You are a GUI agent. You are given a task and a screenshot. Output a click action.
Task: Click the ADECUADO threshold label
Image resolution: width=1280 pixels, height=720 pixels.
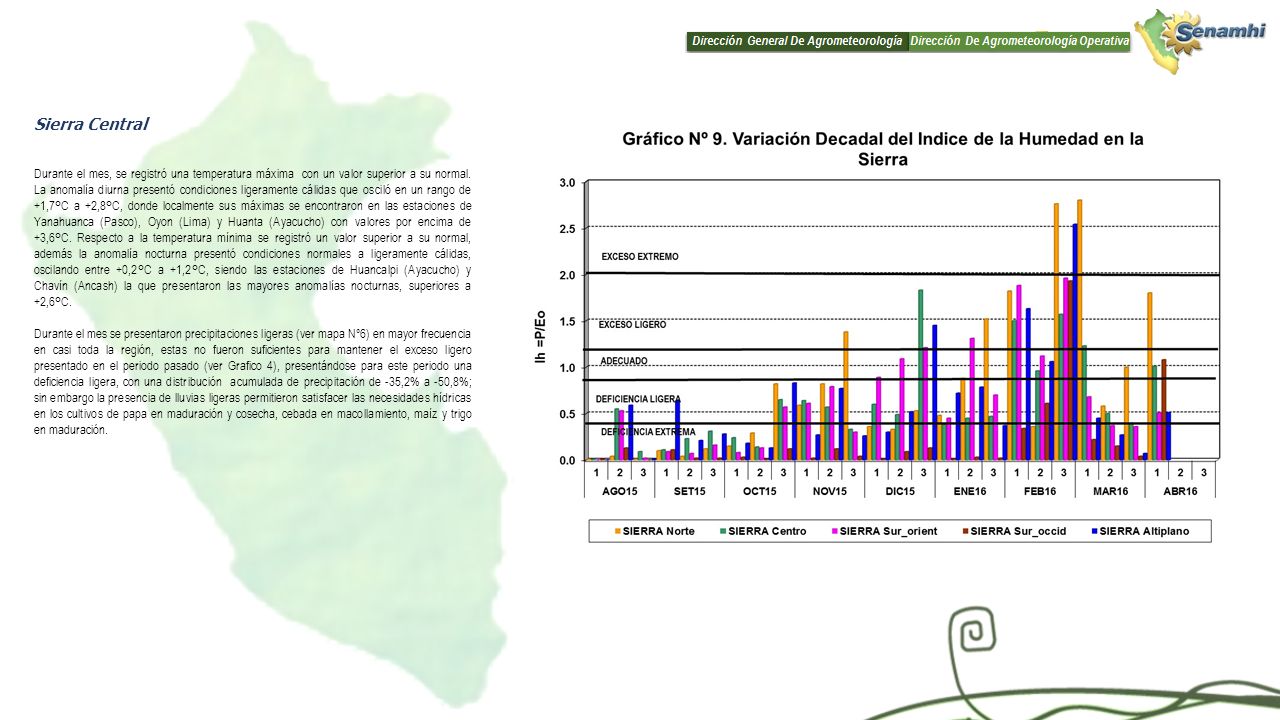tap(624, 360)
